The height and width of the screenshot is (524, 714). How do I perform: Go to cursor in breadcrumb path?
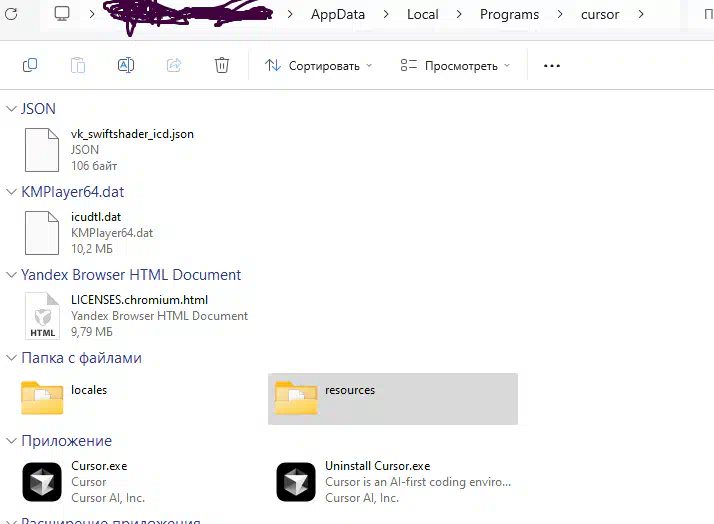(600, 15)
